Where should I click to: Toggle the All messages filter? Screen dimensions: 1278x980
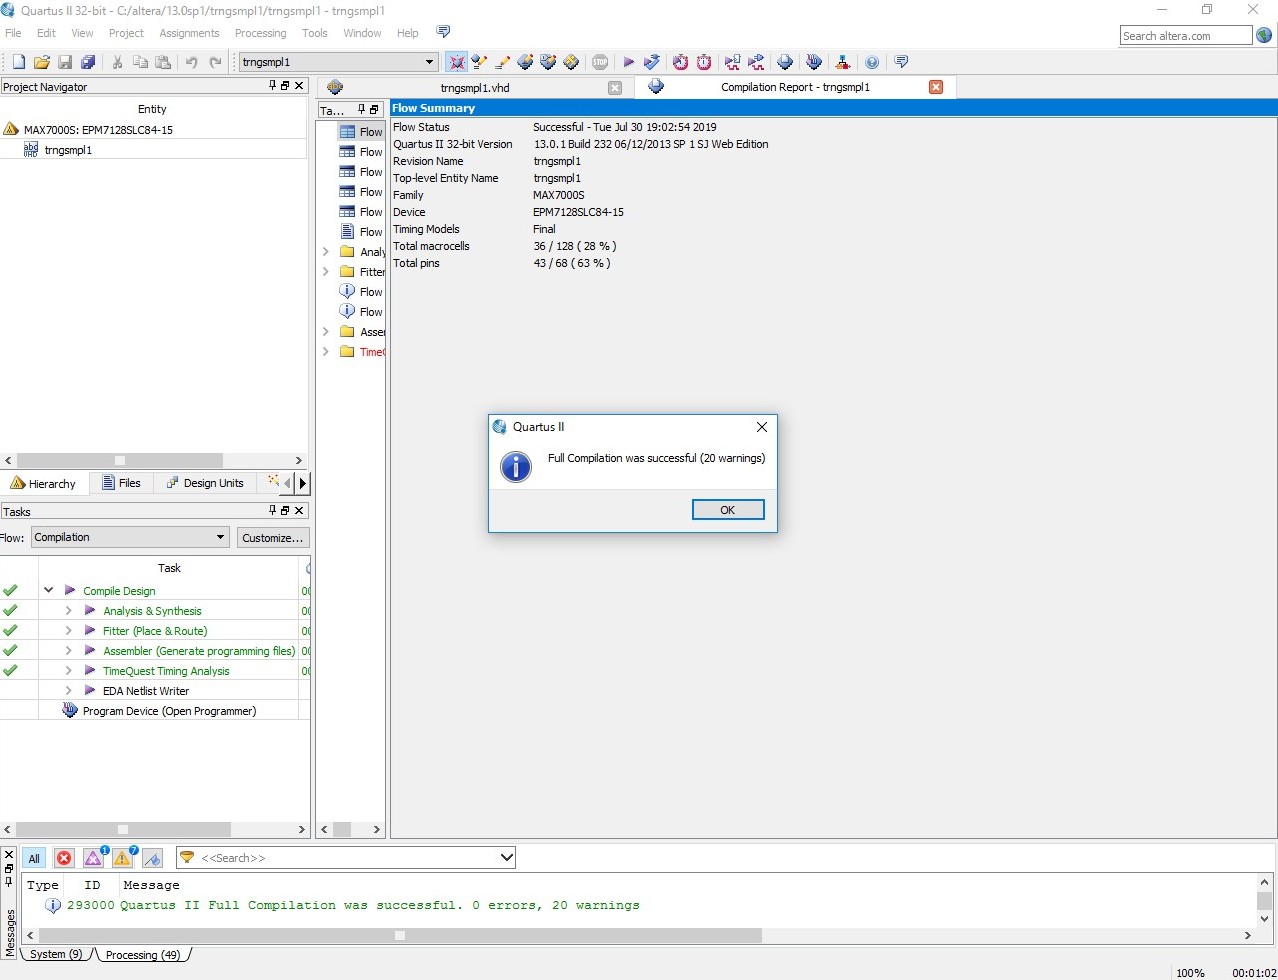click(x=34, y=858)
